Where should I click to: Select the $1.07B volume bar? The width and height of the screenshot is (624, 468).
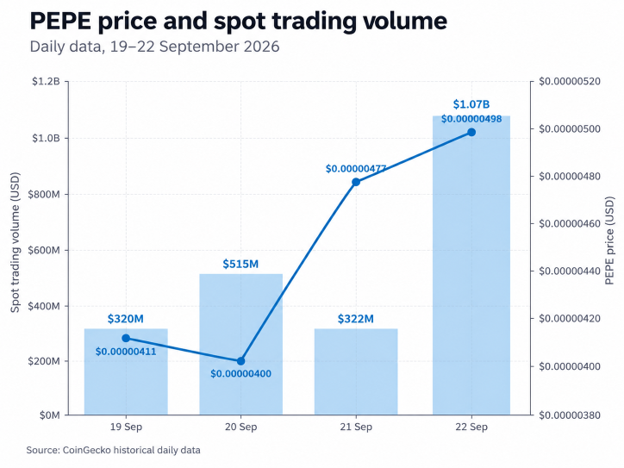pos(471,265)
